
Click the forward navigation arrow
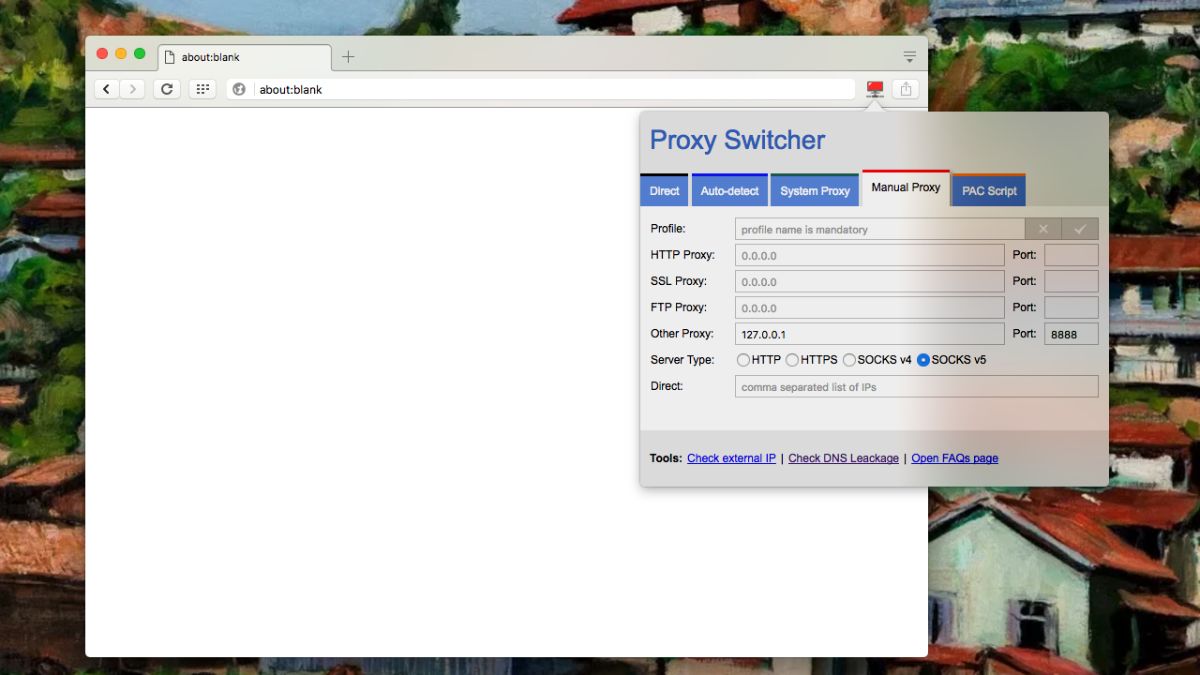pyautogui.click(x=132, y=89)
